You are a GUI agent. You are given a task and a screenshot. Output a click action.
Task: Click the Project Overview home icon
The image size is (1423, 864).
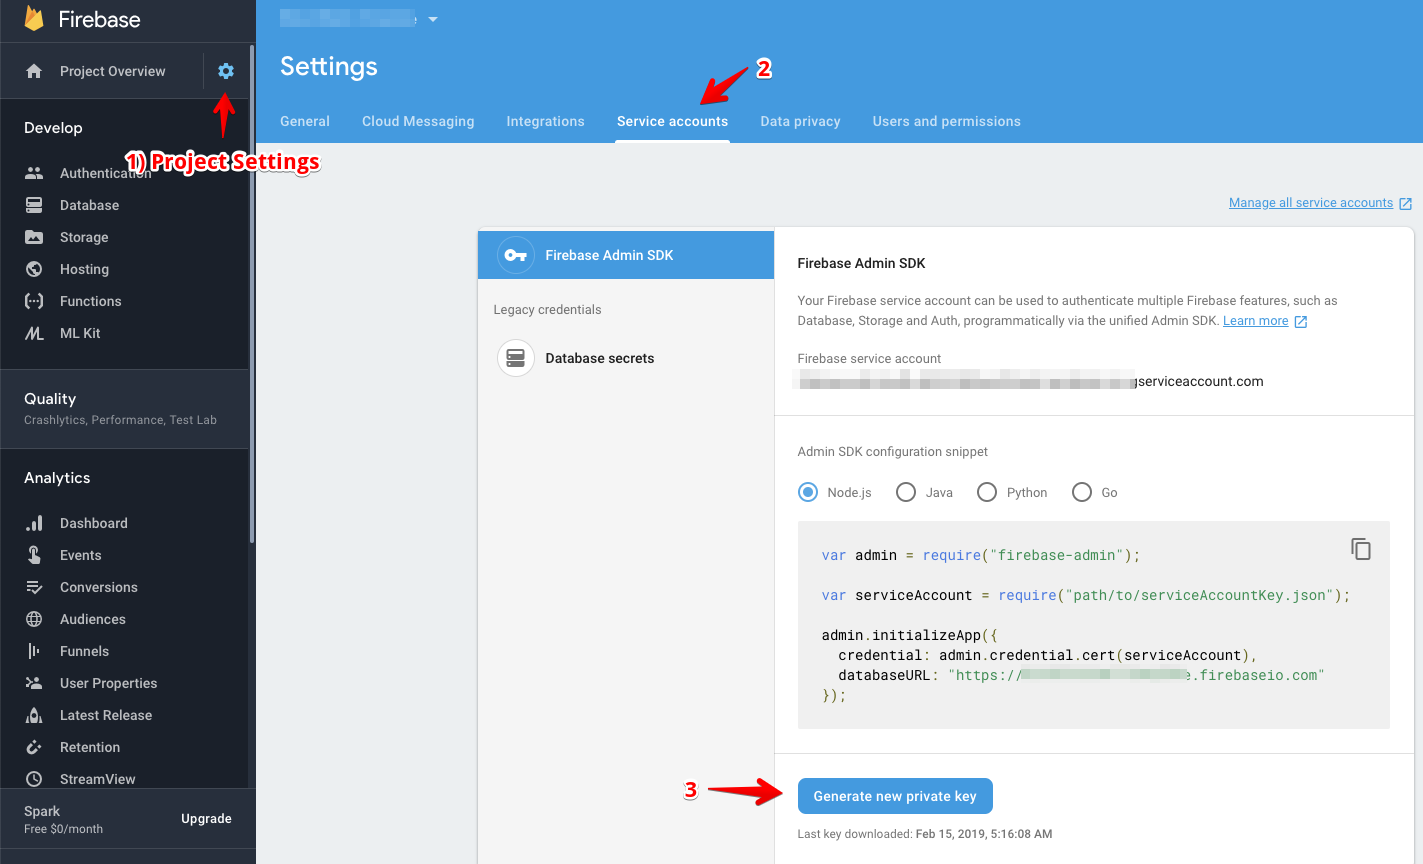[34, 71]
